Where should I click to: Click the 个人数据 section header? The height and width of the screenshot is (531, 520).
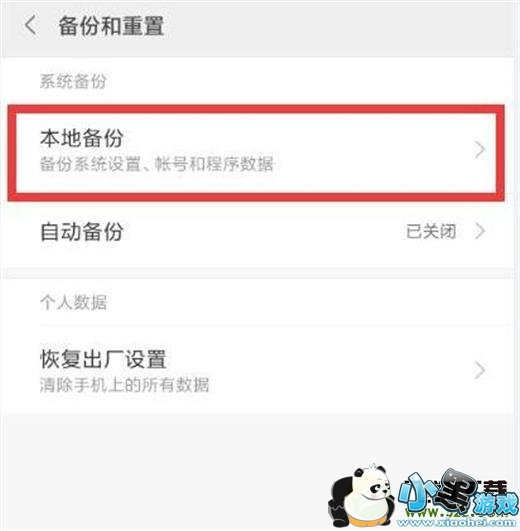click(x=73, y=302)
